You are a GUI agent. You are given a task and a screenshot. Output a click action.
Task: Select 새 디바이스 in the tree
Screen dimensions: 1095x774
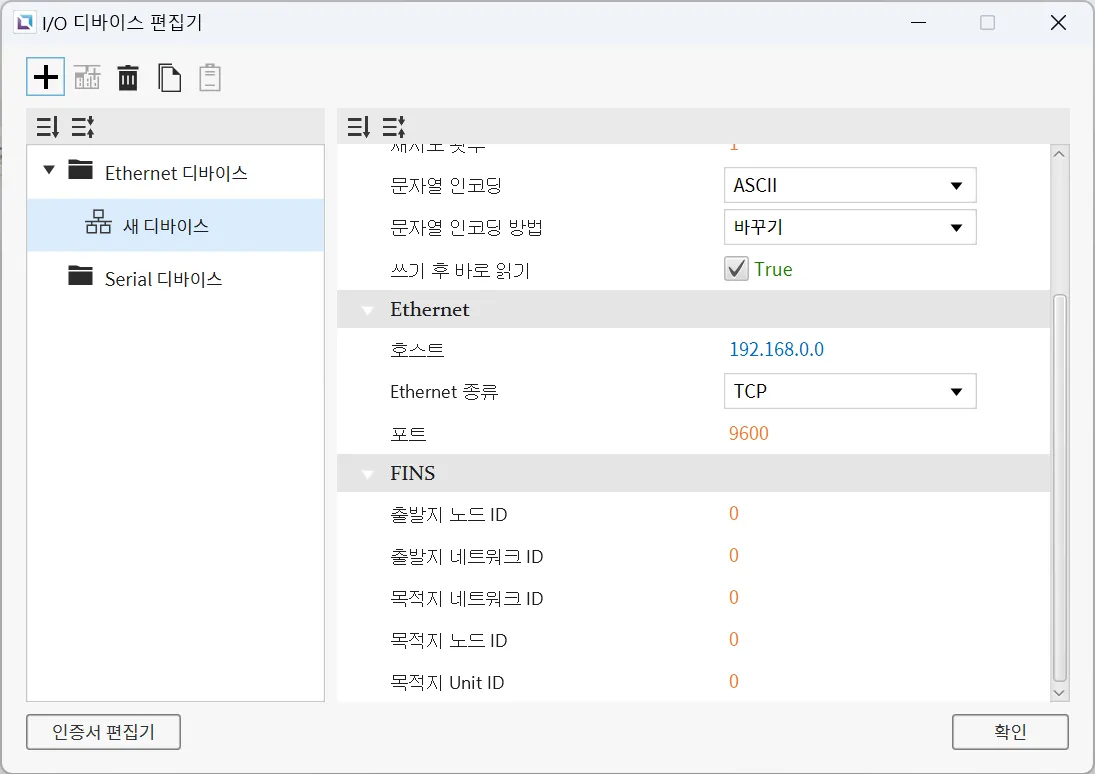(x=165, y=226)
